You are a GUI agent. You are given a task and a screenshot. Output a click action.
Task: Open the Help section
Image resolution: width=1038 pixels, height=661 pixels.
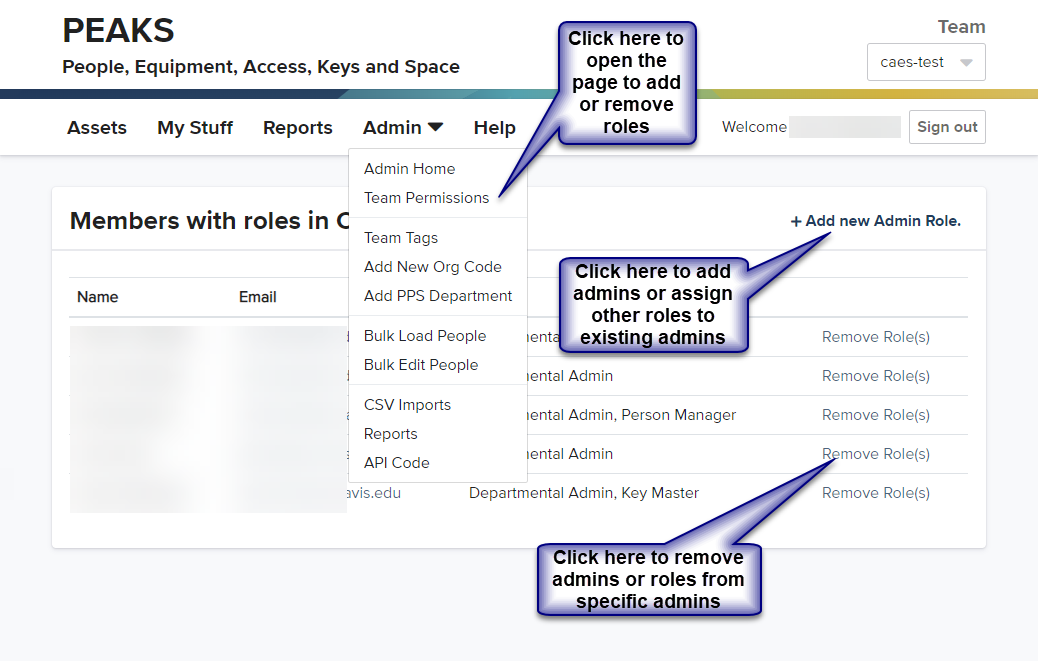(x=494, y=127)
